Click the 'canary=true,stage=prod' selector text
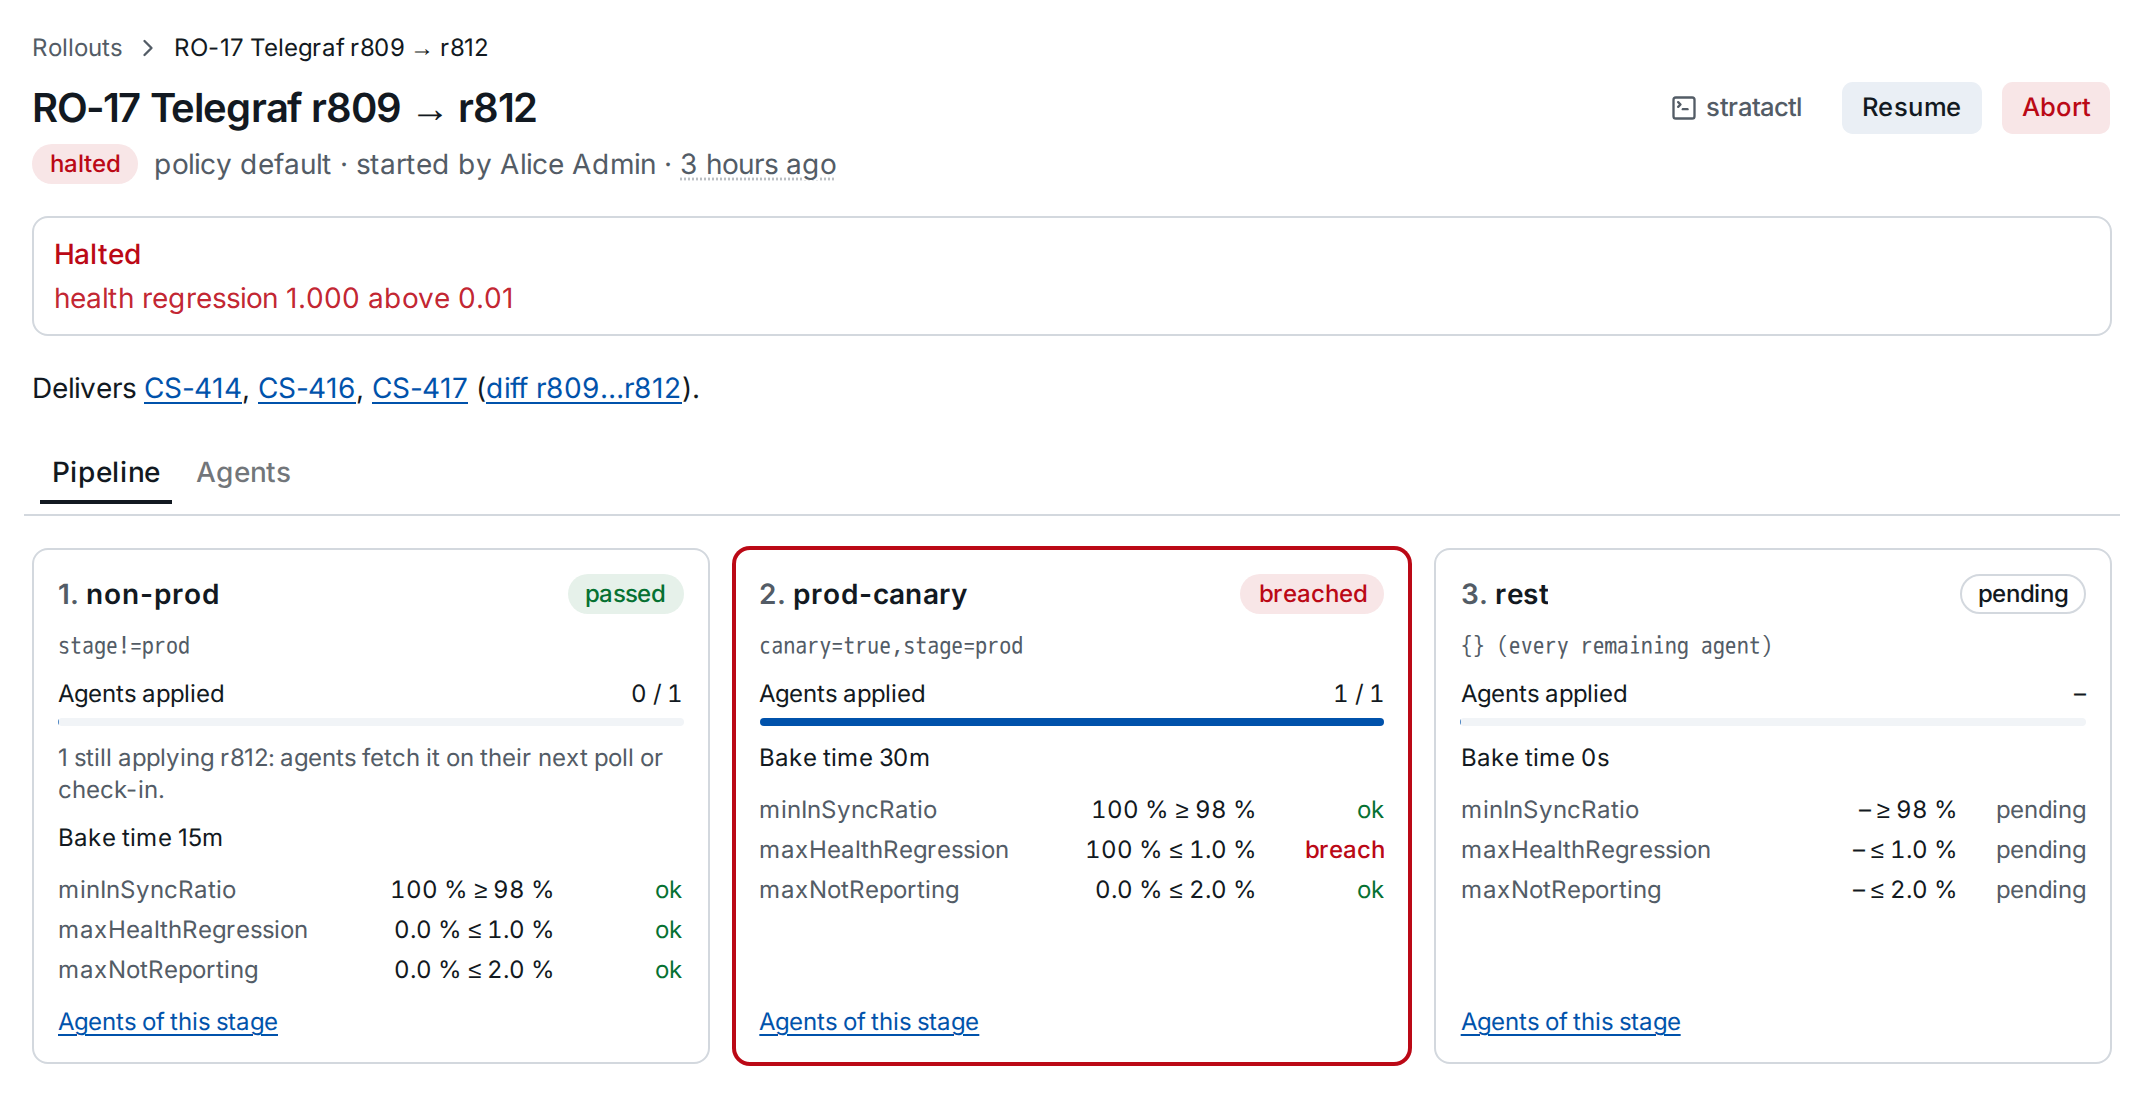 coord(891,646)
